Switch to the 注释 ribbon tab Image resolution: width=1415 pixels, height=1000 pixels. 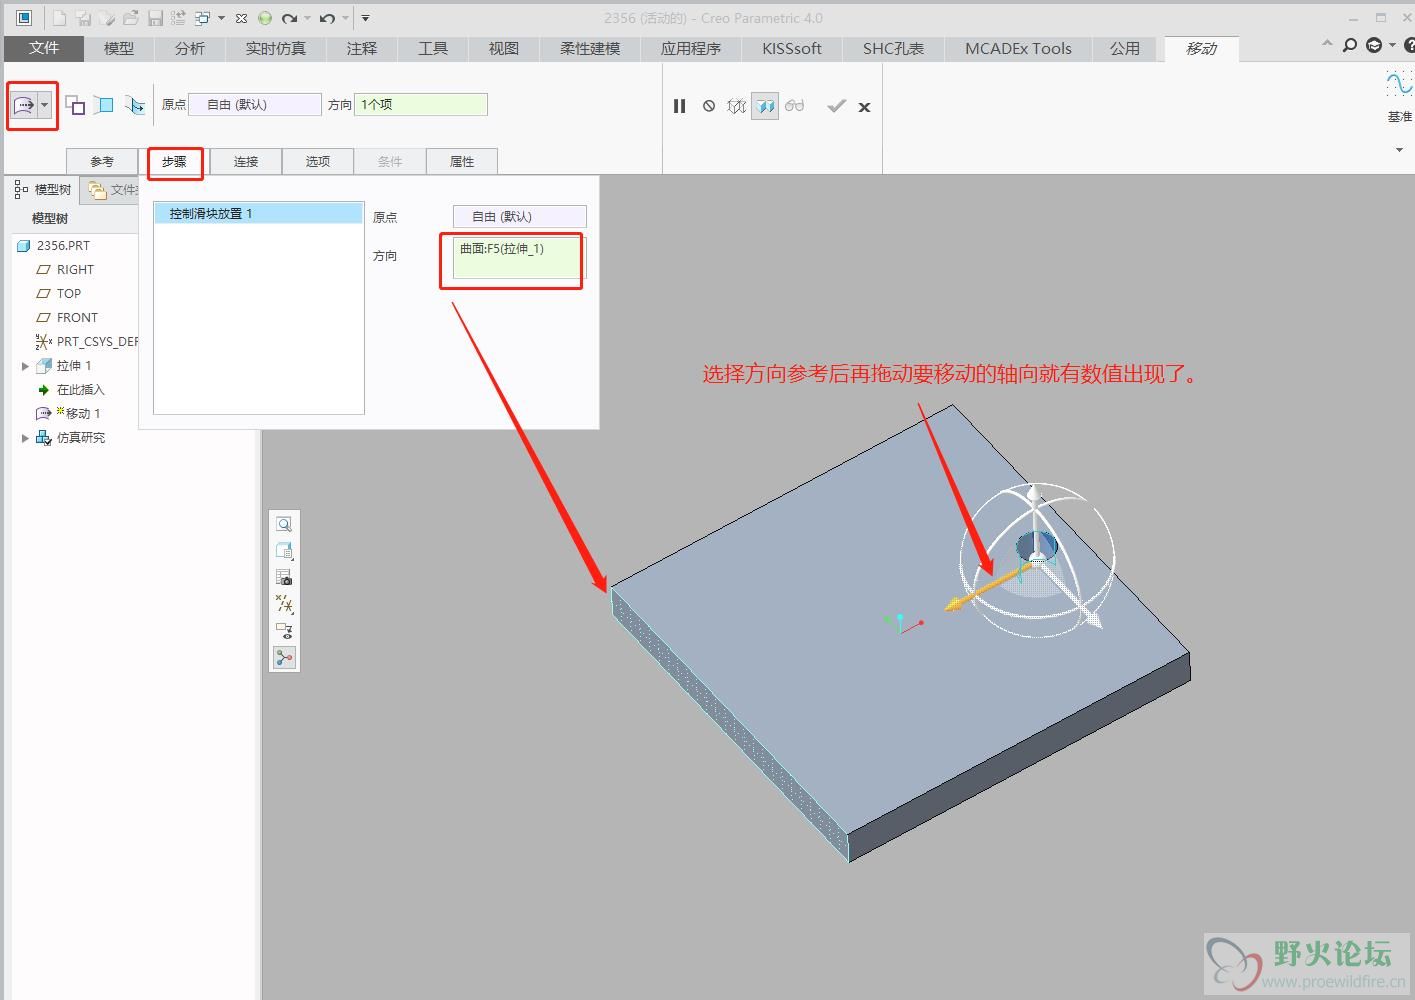click(x=362, y=48)
